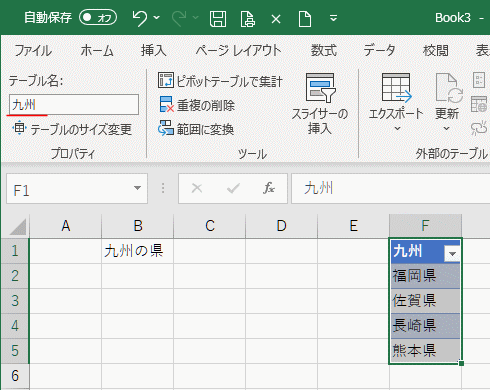Open the エクスポート dropdown
490x390 pixels.
[396, 102]
